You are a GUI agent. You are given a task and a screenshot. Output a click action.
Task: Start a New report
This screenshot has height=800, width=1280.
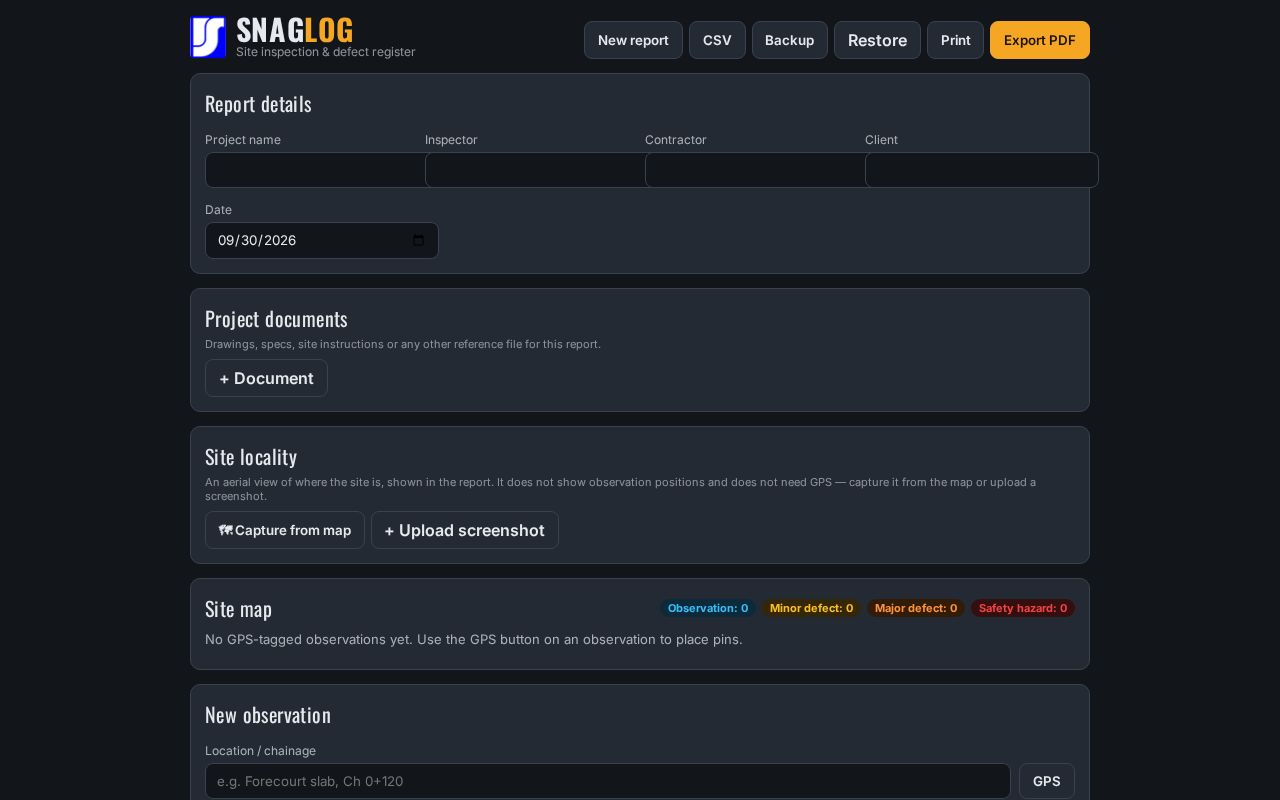pos(633,40)
